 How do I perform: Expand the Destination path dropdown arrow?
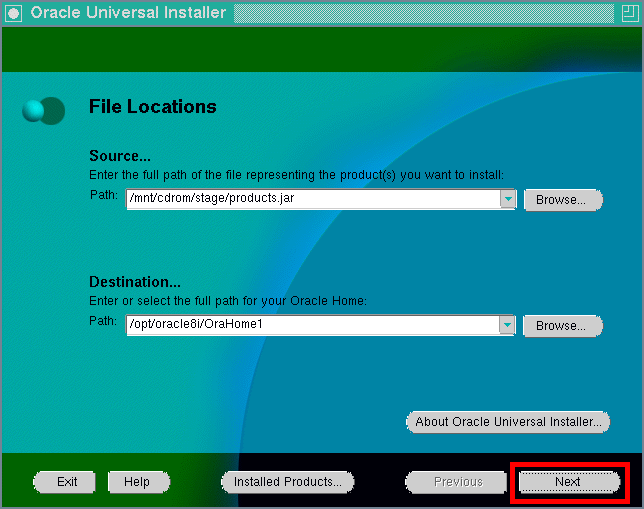508,325
